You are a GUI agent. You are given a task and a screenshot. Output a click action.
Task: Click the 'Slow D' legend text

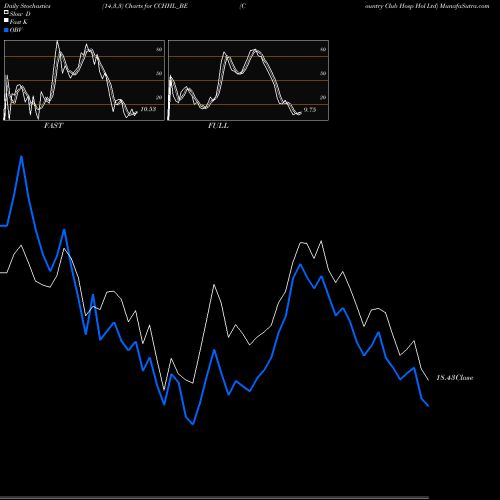pyautogui.click(x=20, y=14)
